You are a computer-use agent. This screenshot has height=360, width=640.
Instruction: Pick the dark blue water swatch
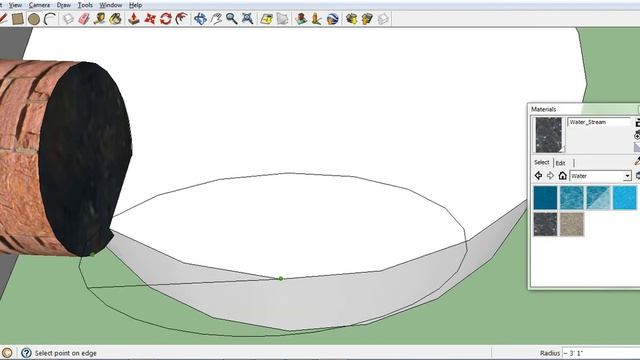point(545,198)
